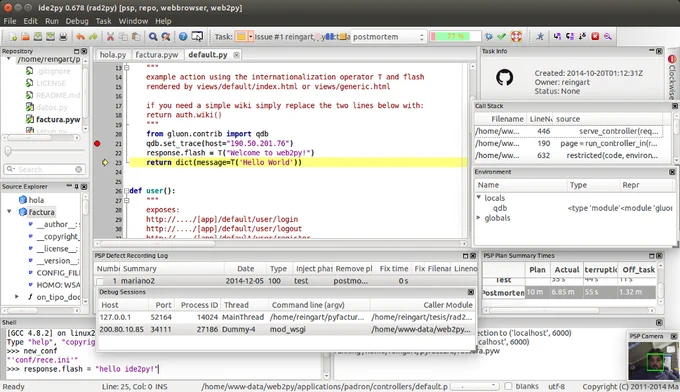Click the Paste clipboard icon
This screenshot has height=392, width=680.
[136, 37]
